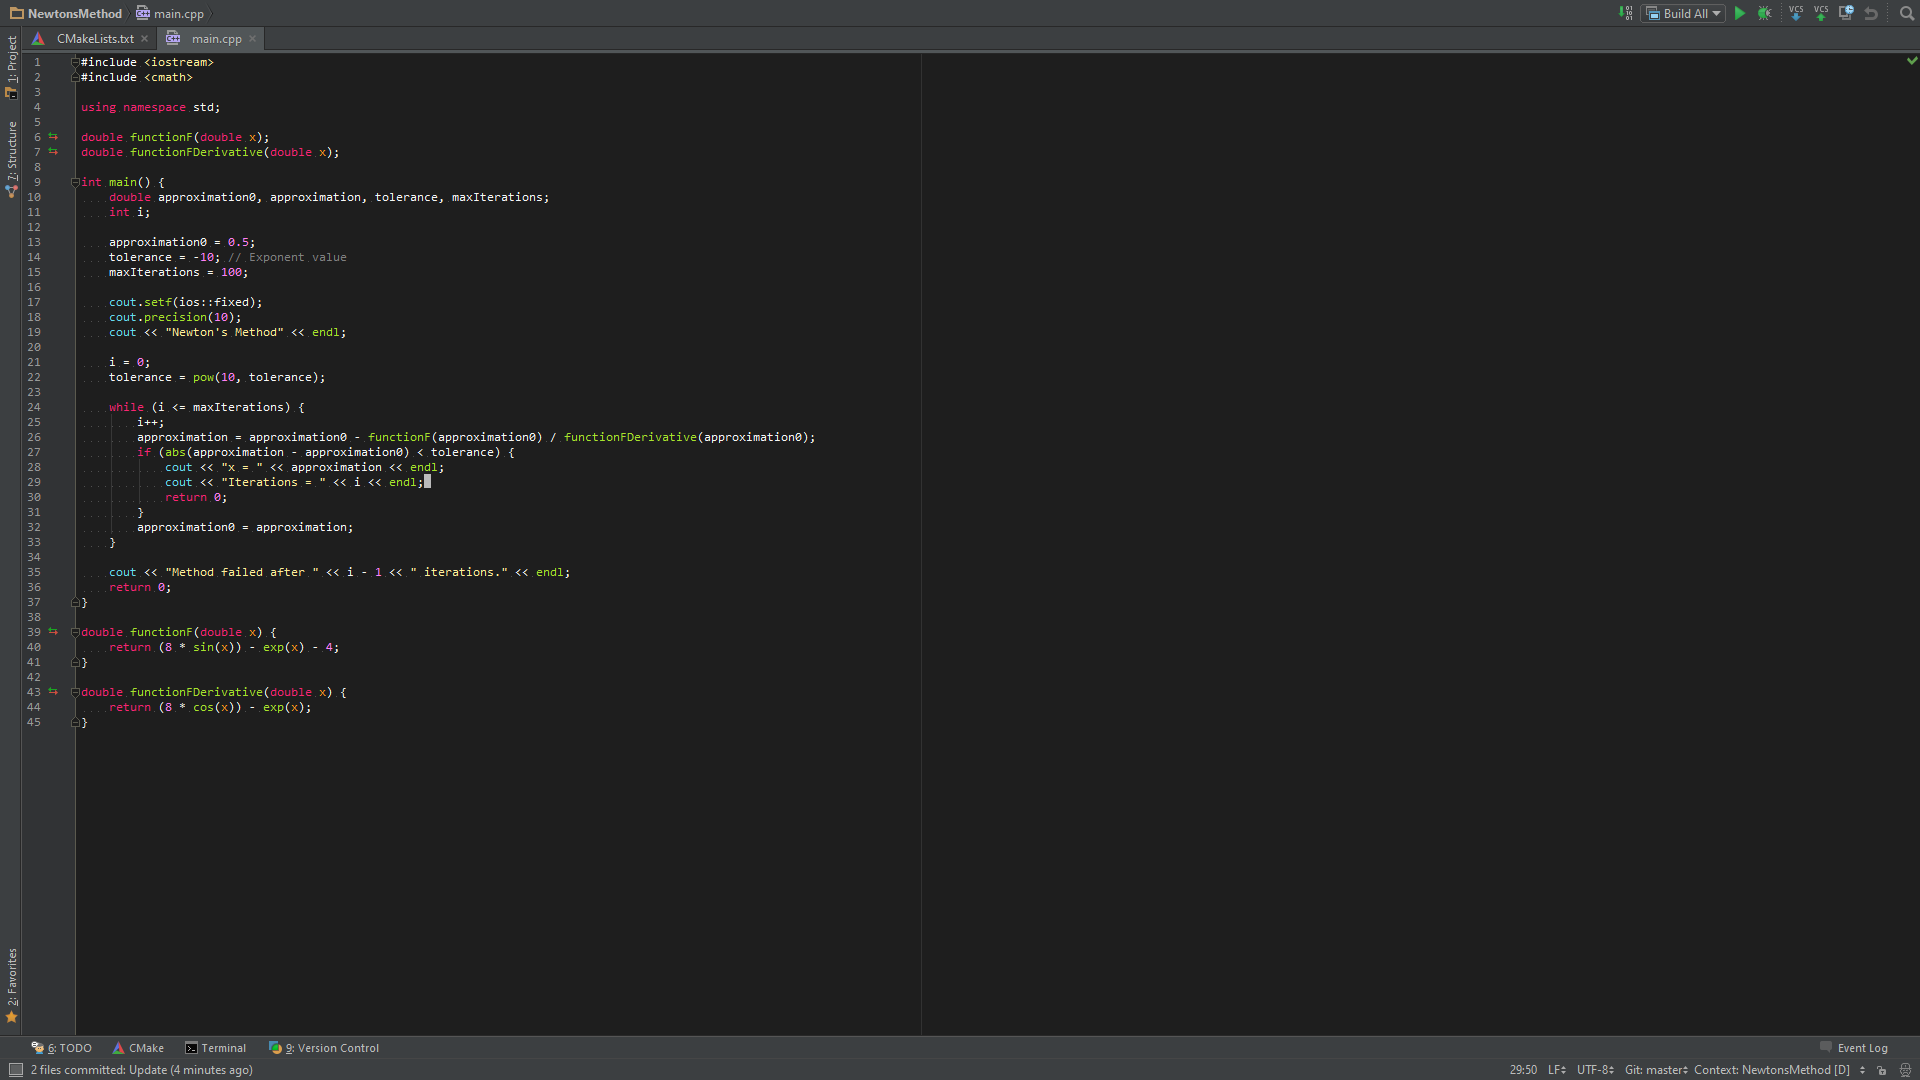
Task: Click the line number 24 in the gutter
Action: point(34,407)
